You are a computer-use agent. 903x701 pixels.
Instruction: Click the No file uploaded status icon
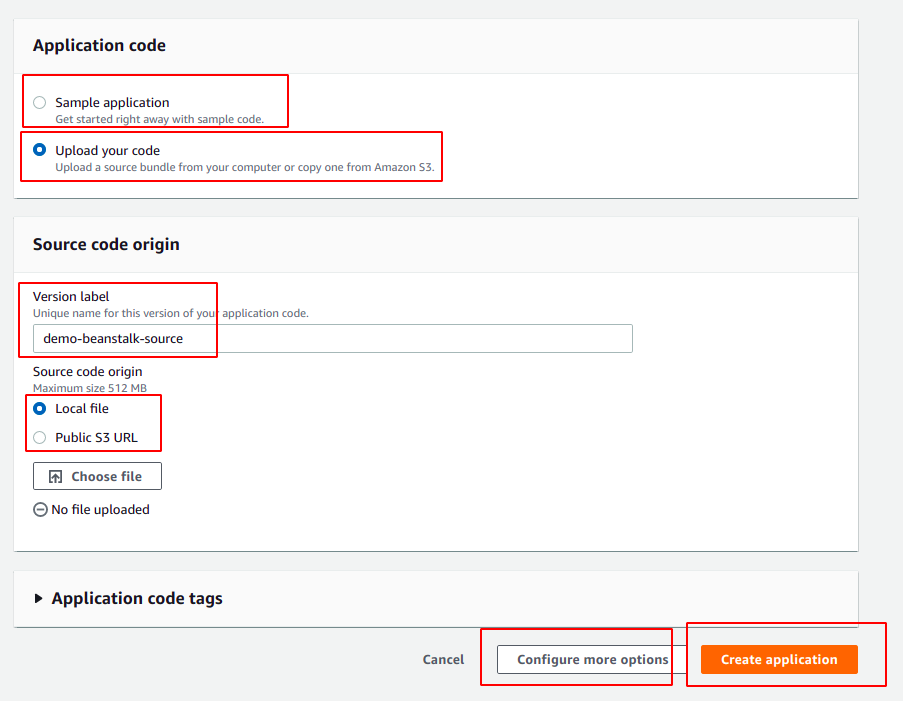click(x=40, y=510)
